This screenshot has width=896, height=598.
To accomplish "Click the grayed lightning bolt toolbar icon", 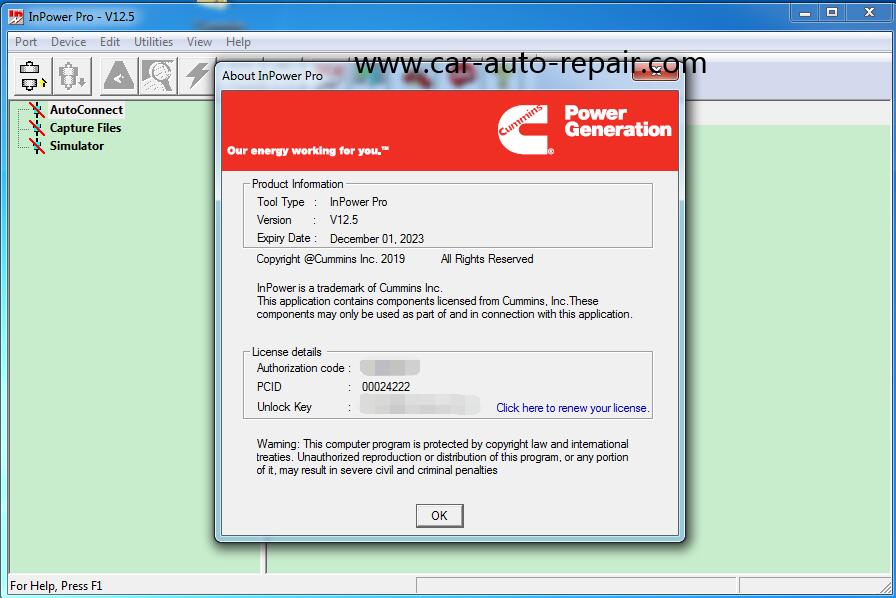I will point(197,75).
